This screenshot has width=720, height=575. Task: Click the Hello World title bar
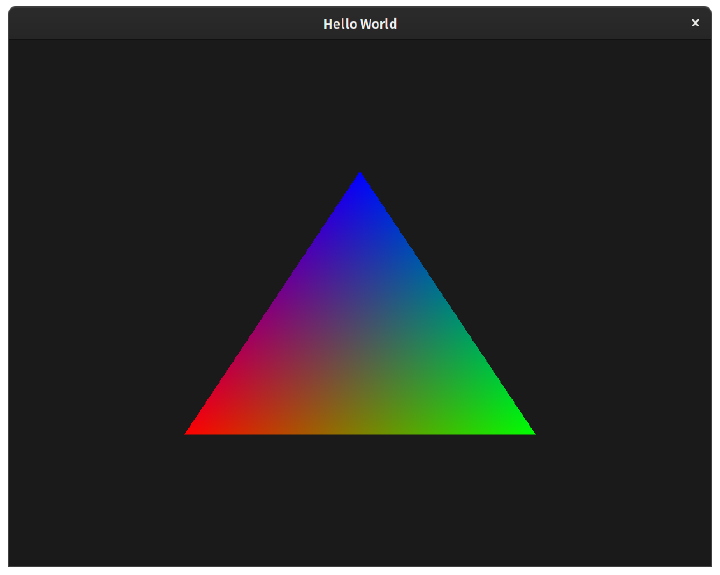pos(360,23)
